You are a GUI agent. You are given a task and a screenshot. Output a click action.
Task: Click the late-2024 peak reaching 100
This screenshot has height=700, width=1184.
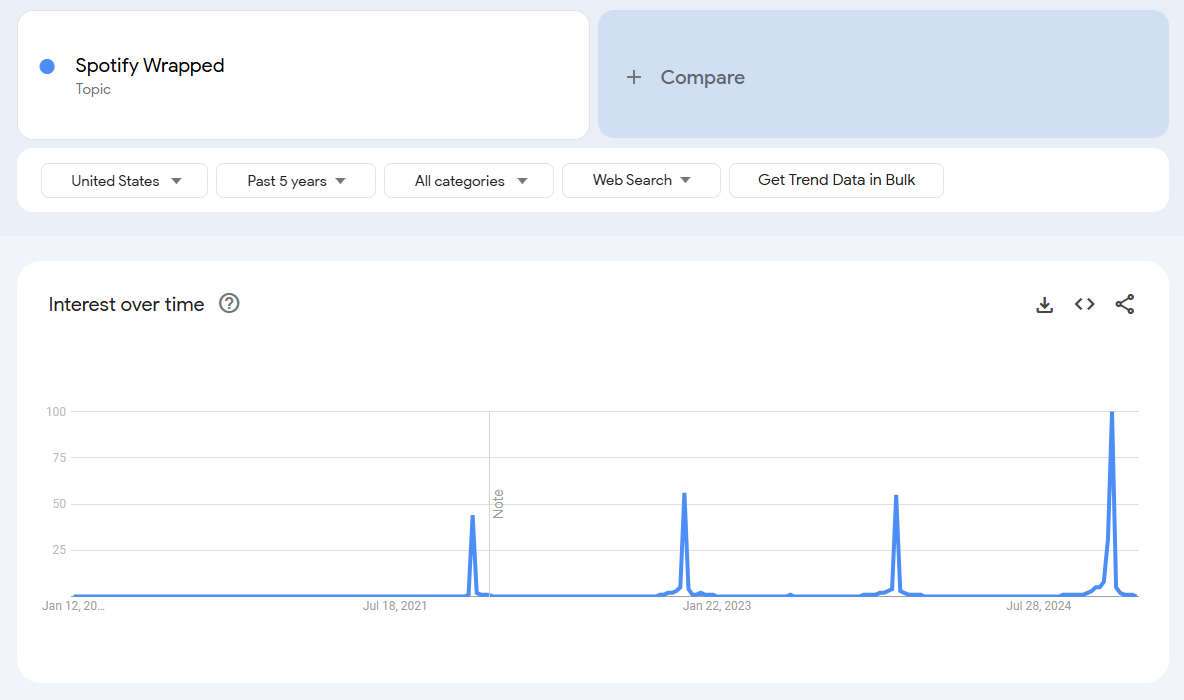click(x=1112, y=412)
